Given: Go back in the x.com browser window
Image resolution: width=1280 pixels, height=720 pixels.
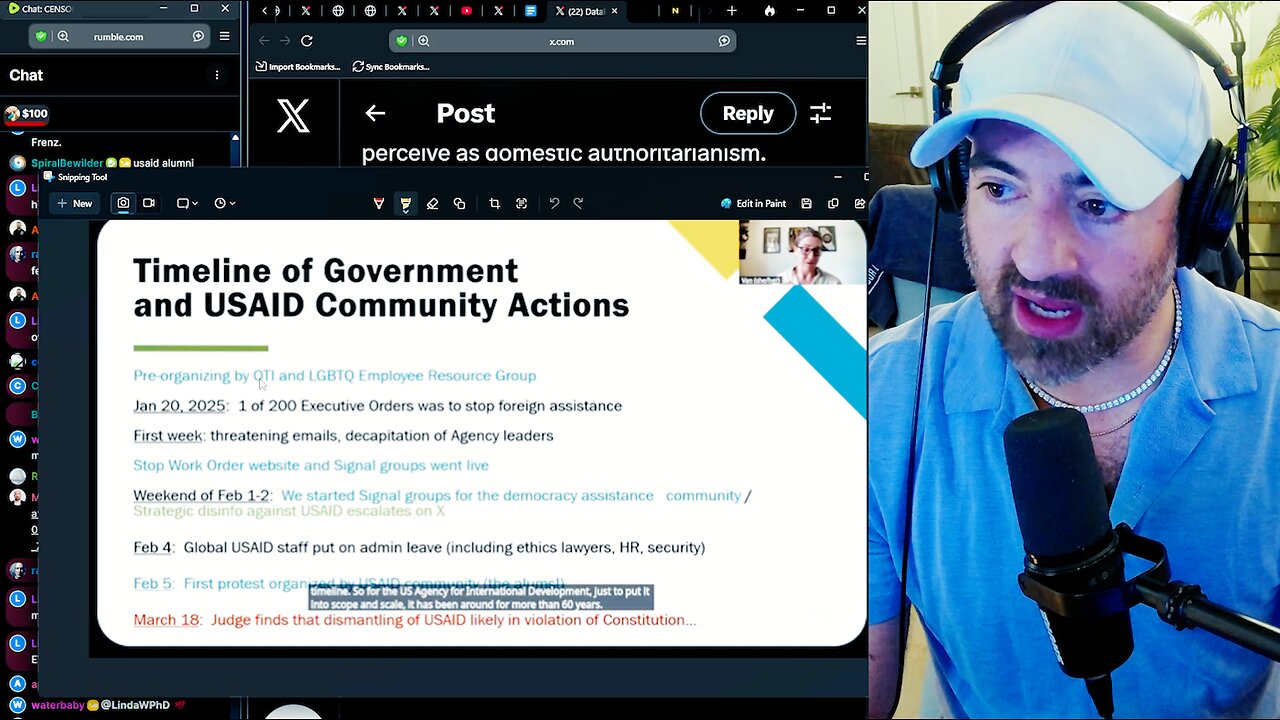Looking at the screenshot, I should (264, 41).
